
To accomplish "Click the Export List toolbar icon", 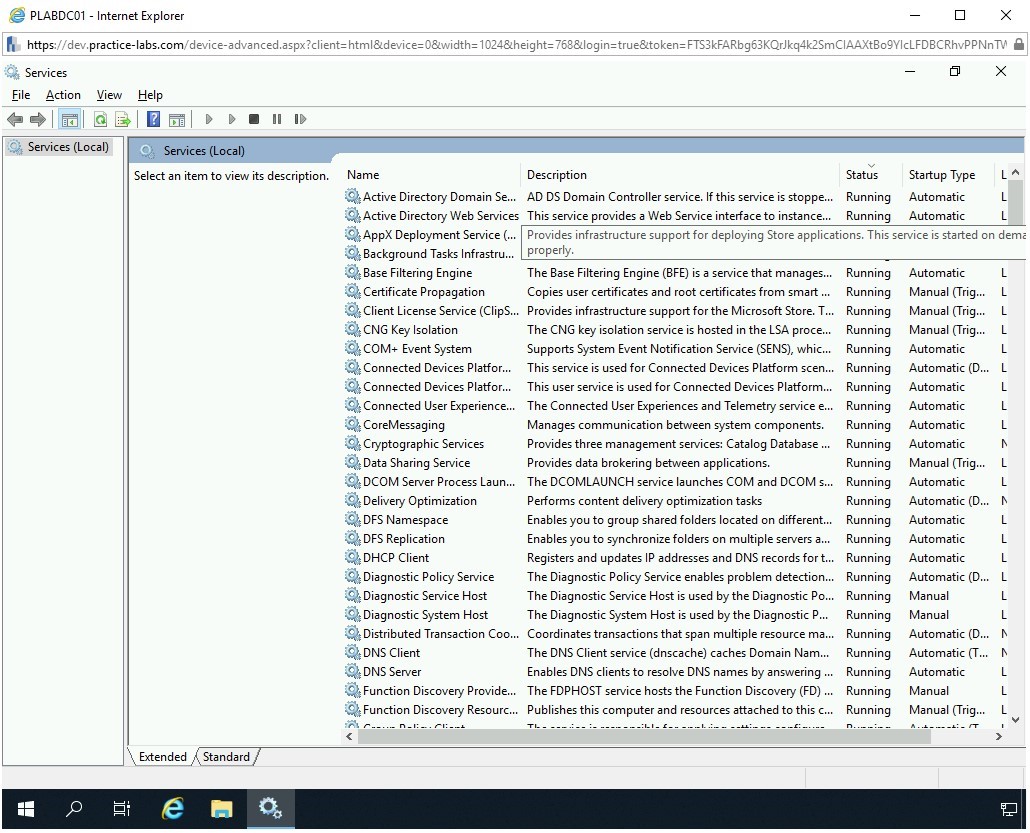I will click(x=123, y=119).
